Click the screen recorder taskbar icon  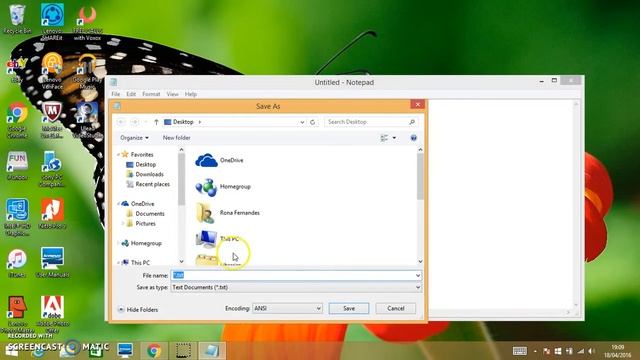[183, 351]
